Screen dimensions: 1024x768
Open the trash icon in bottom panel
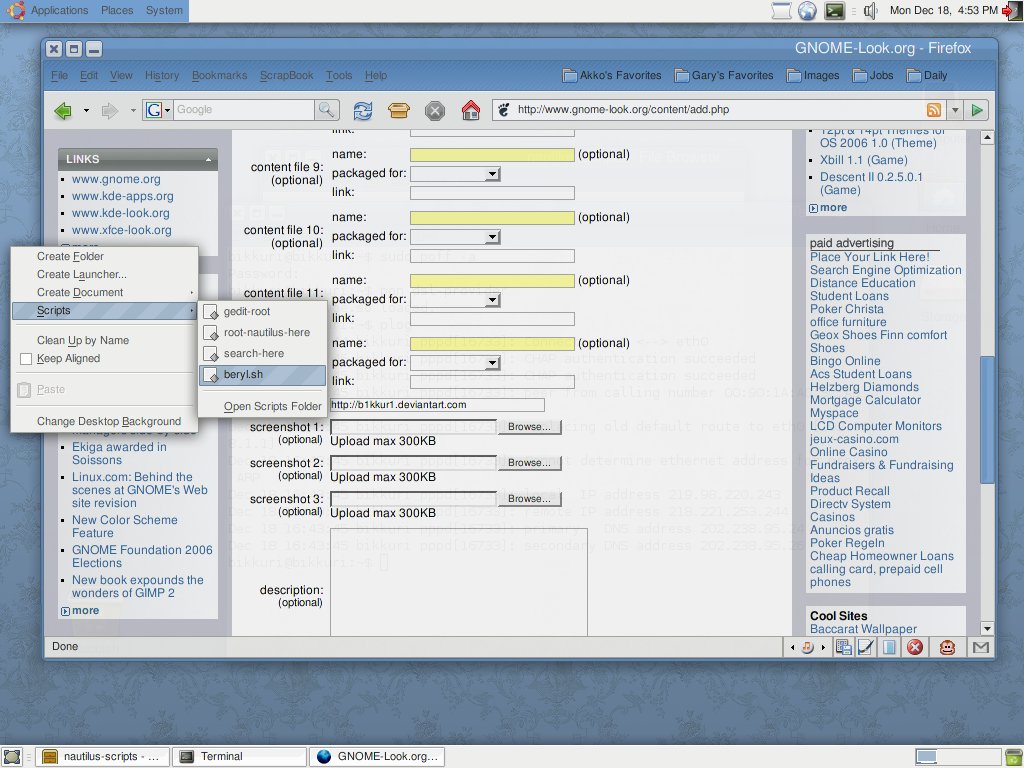(1014, 756)
